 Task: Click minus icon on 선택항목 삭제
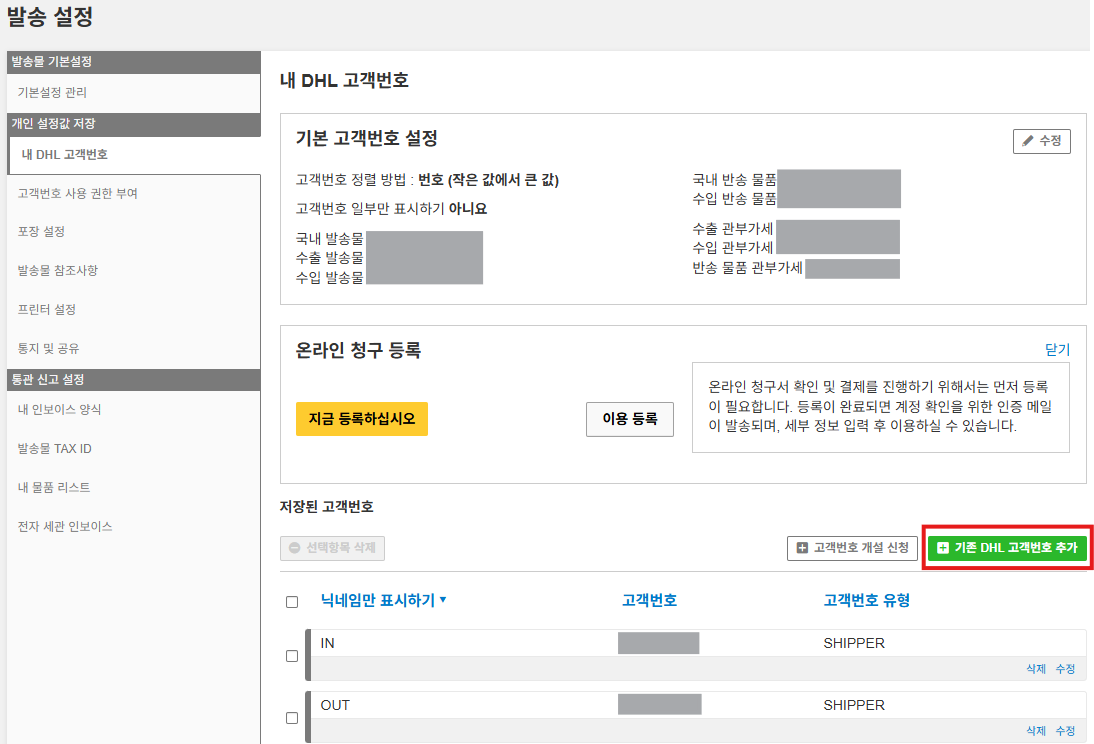coord(294,548)
